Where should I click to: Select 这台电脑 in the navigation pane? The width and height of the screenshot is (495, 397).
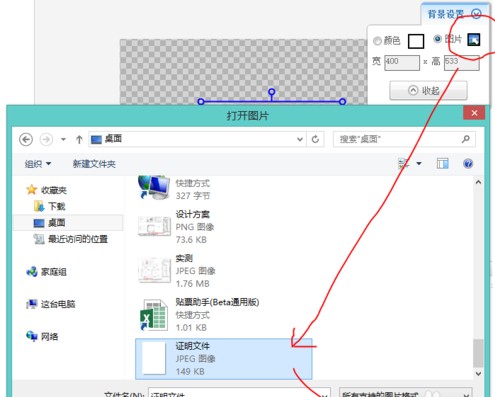click(x=51, y=304)
